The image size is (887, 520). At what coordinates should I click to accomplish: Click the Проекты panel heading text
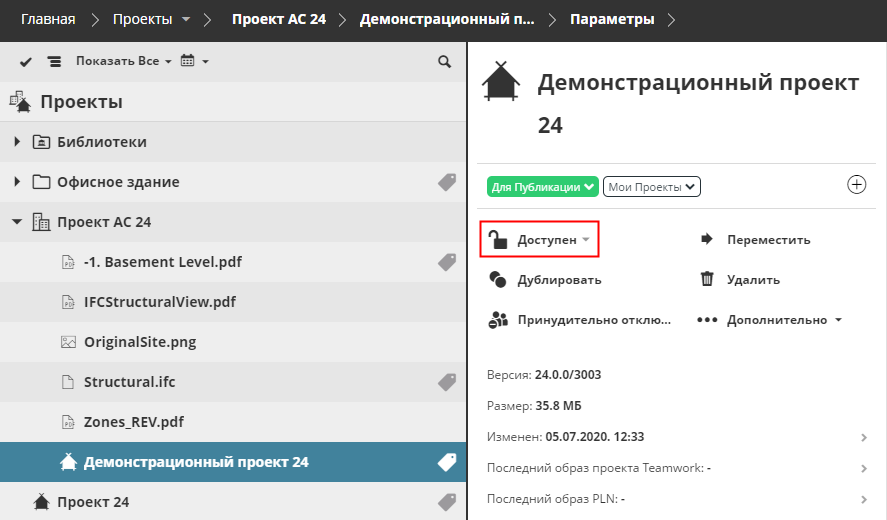coord(81,102)
